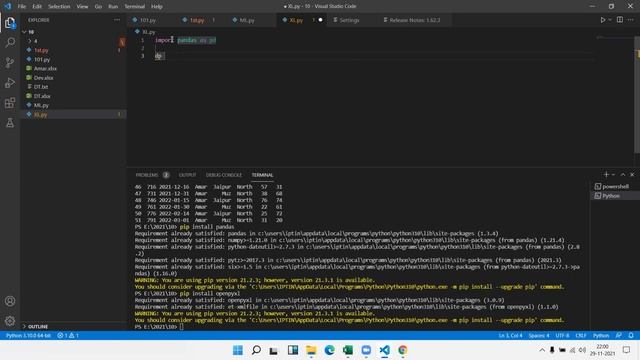Open Explorer Views and More Actions ellipsis

117,20
